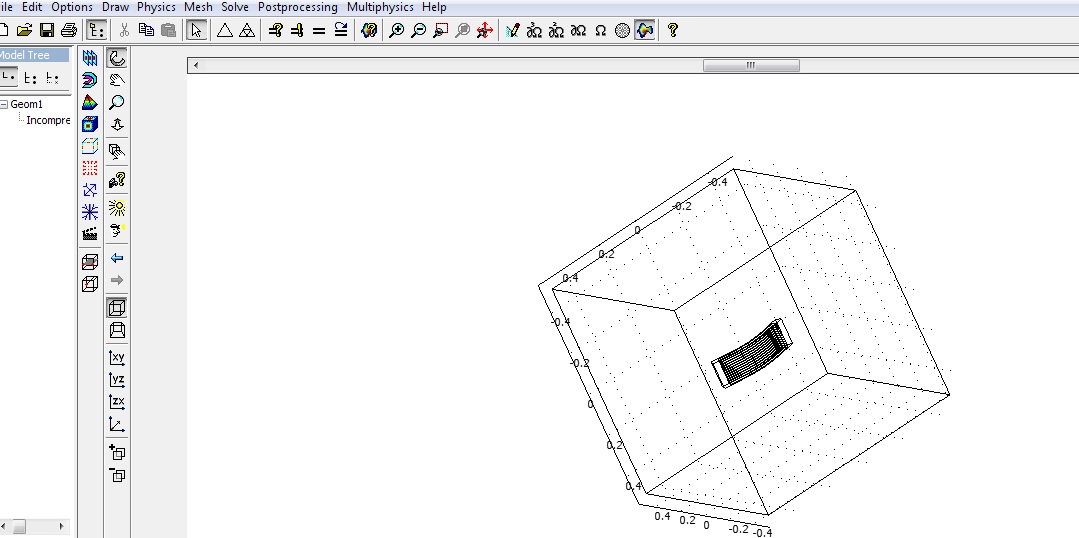The width and height of the screenshot is (1079, 538).
Task: Open the Postprocessing menu
Action: pyautogui.click(x=297, y=7)
